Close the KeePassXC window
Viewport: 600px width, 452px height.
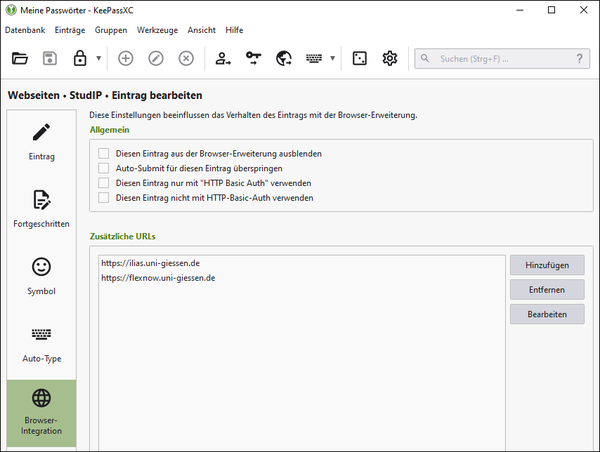point(584,10)
